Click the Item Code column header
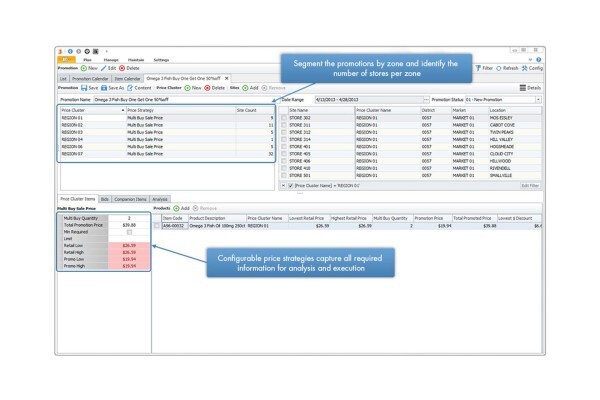 tap(175, 218)
